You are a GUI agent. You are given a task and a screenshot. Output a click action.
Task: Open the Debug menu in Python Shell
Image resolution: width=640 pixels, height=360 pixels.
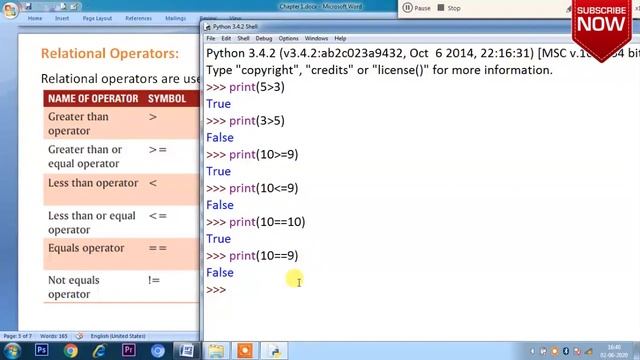[x=264, y=38]
